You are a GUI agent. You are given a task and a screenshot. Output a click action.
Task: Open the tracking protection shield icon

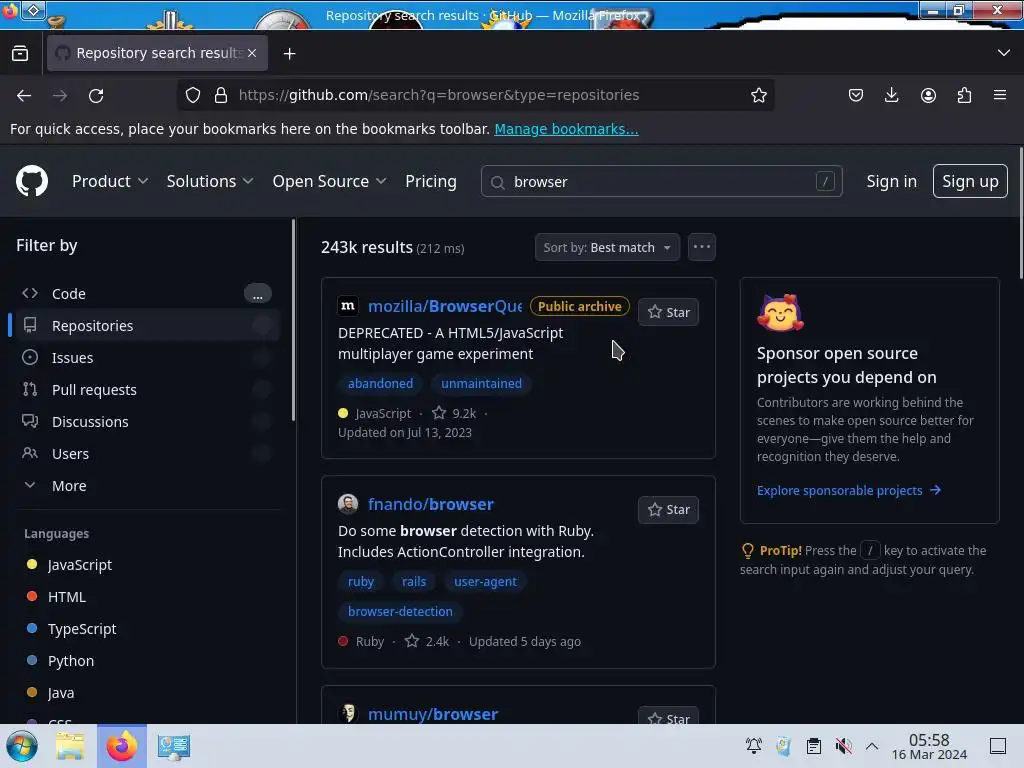click(x=193, y=95)
